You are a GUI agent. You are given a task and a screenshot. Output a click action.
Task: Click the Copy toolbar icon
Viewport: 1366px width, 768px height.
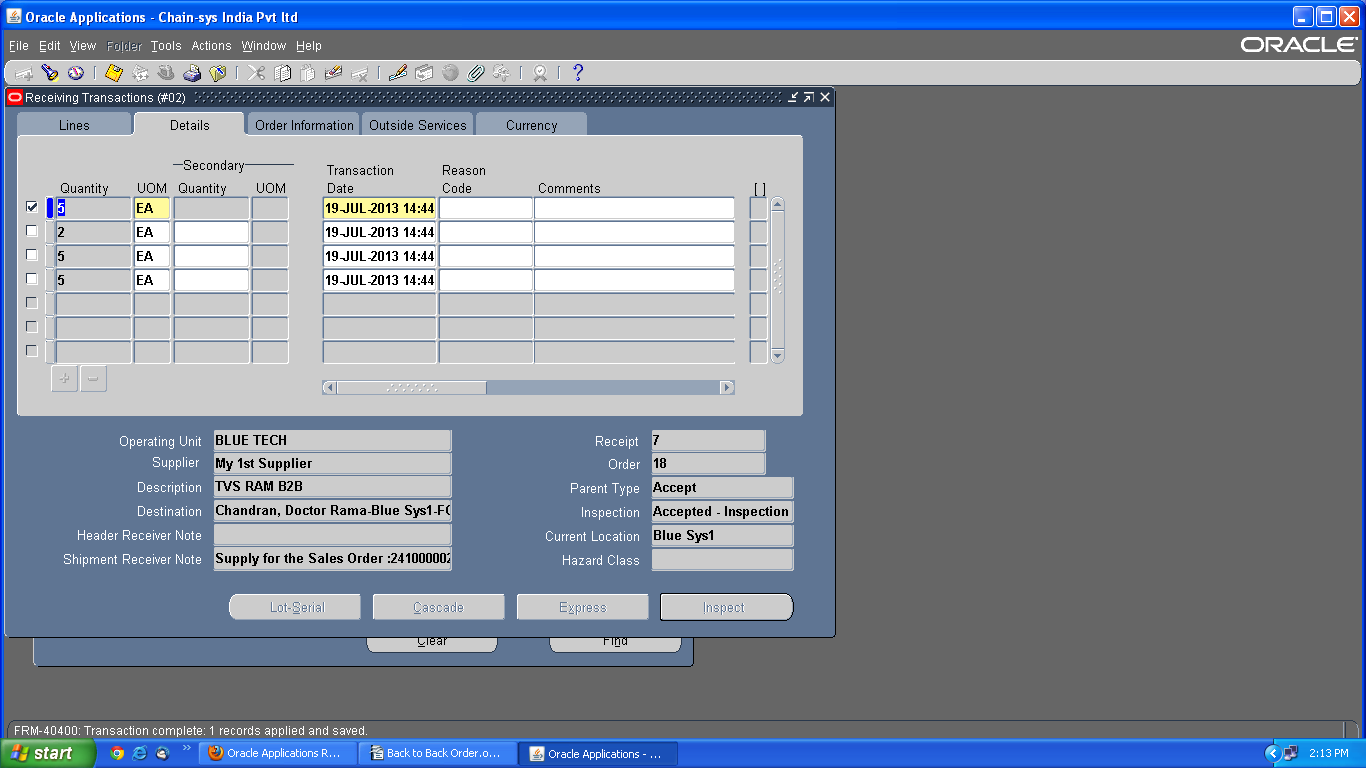[282, 73]
